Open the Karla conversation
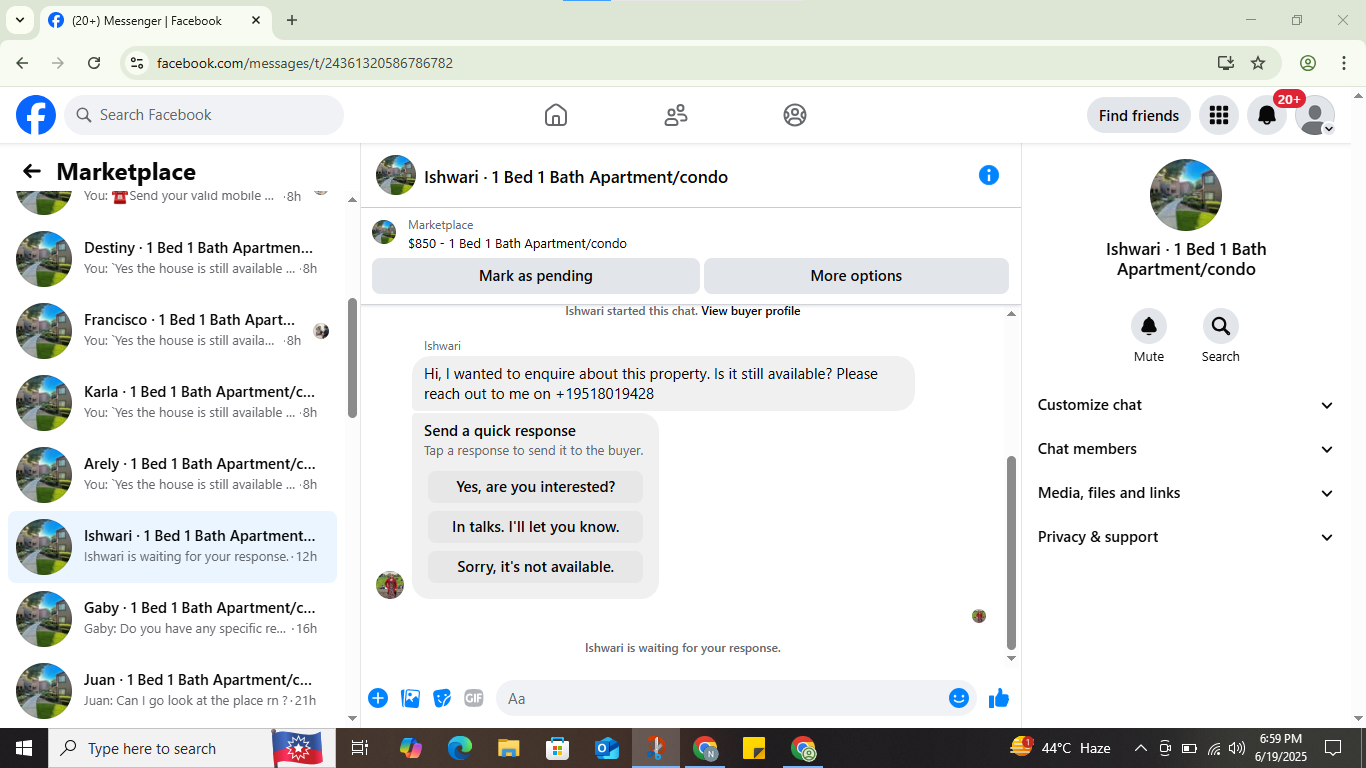 click(173, 402)
